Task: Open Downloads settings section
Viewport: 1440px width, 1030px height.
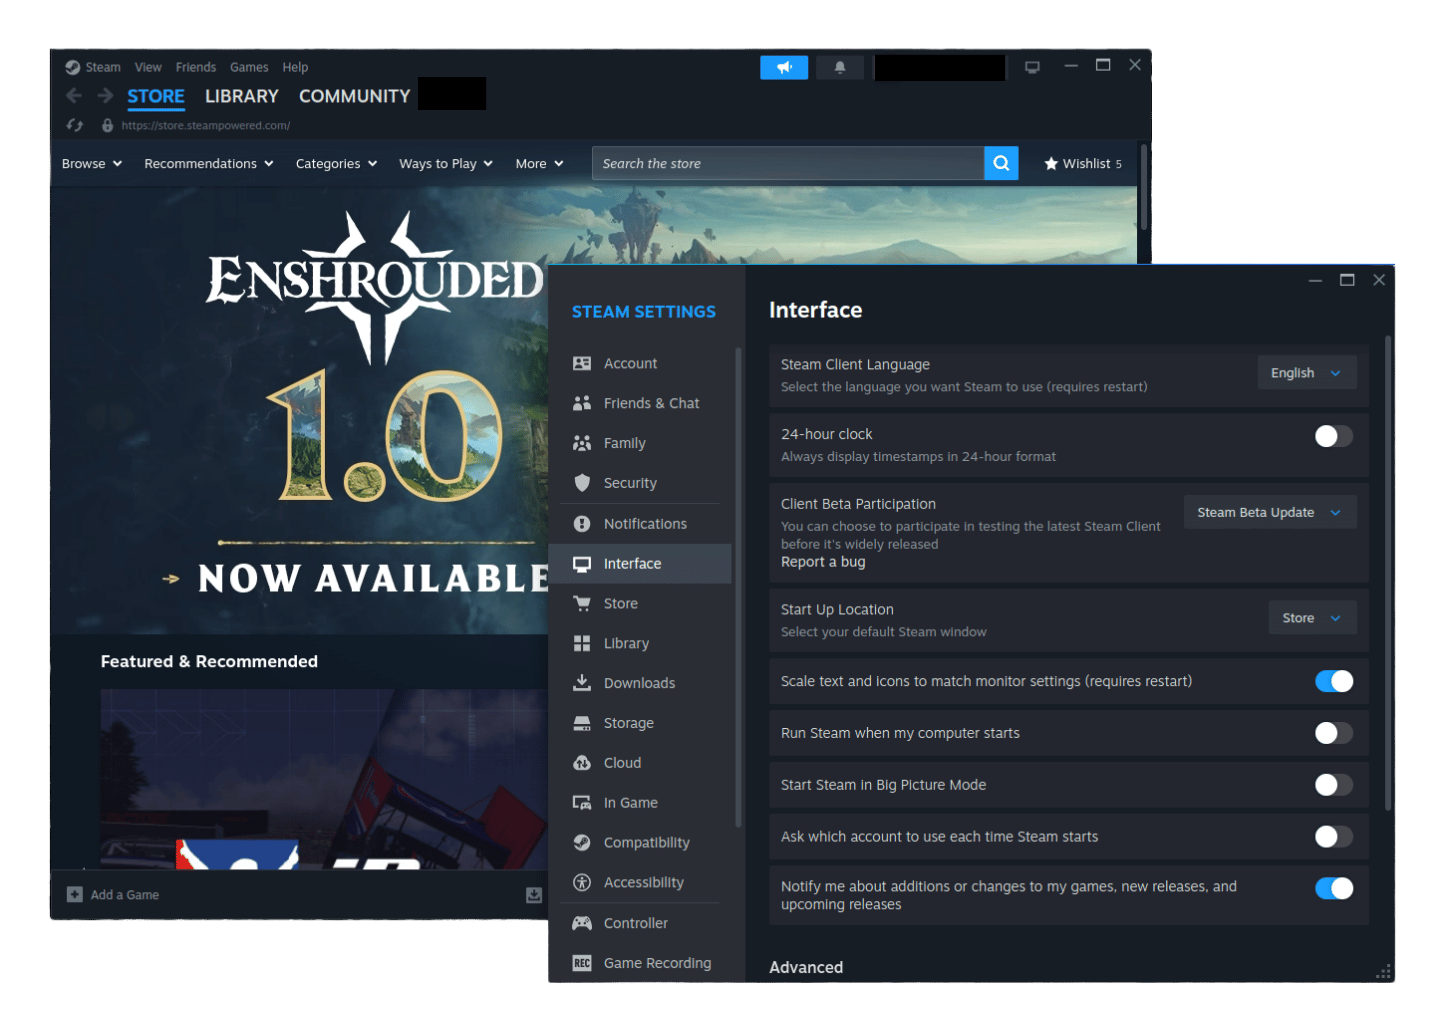Action: pyautogui.click(x=640, y=683)
